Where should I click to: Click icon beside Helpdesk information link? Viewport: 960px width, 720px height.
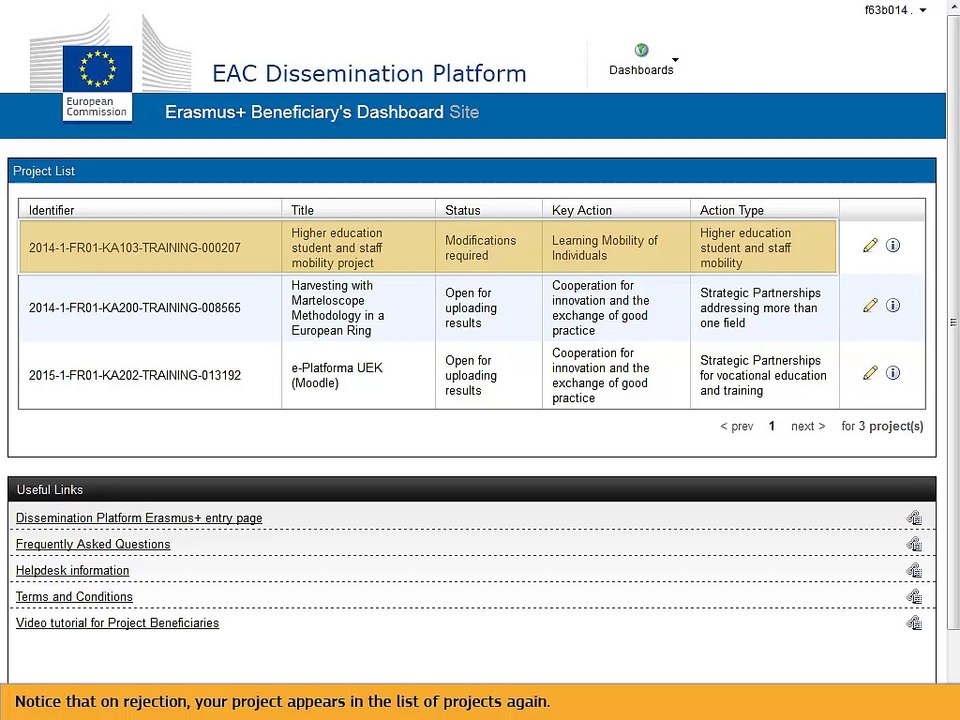click(x=914, y=571)
